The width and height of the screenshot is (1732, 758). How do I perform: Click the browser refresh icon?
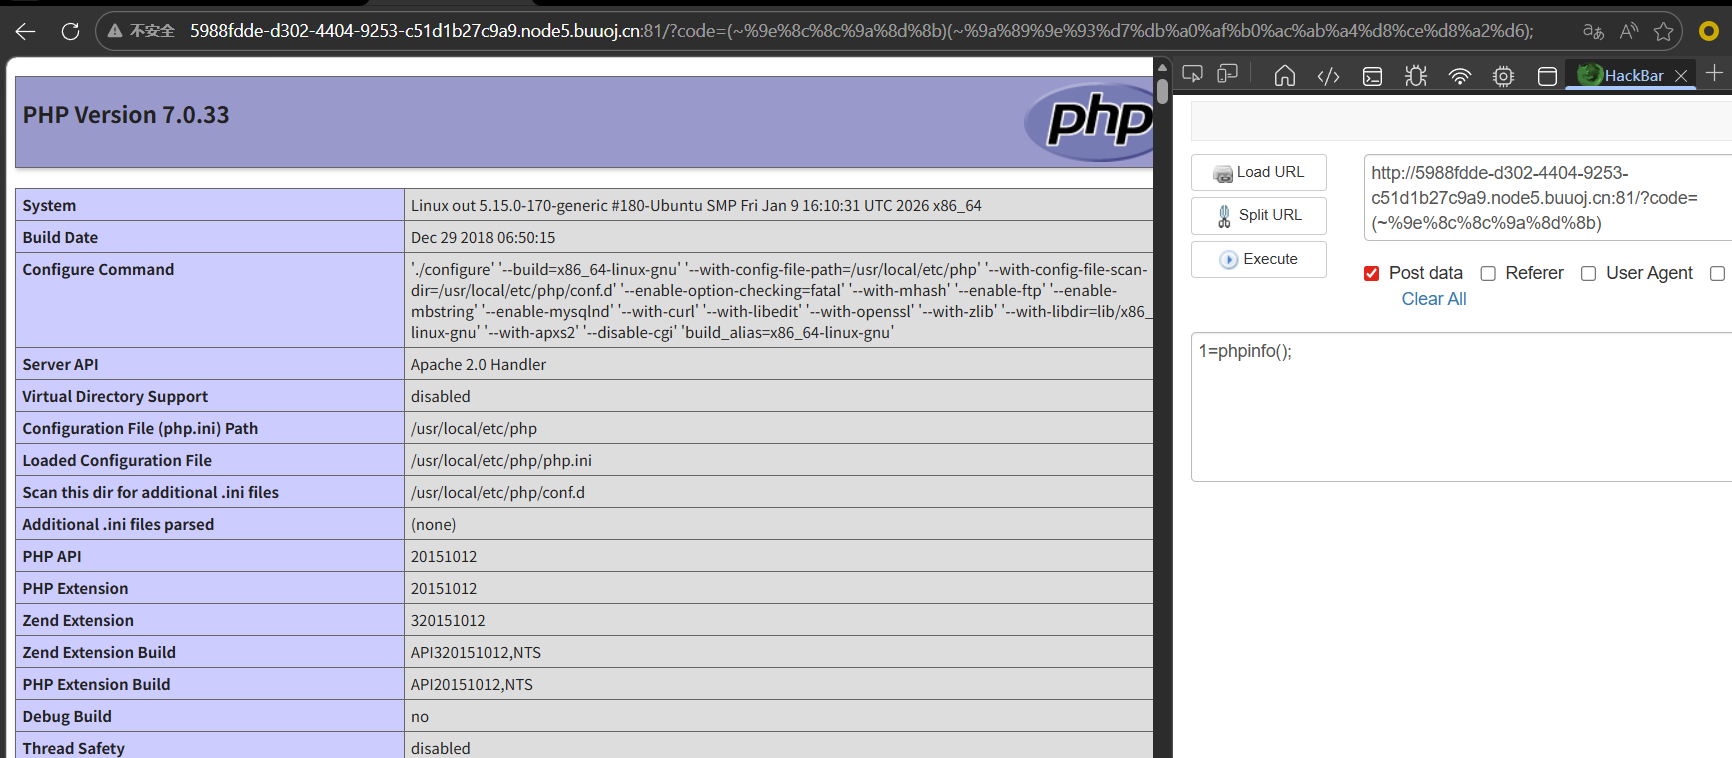coord(70,31)
